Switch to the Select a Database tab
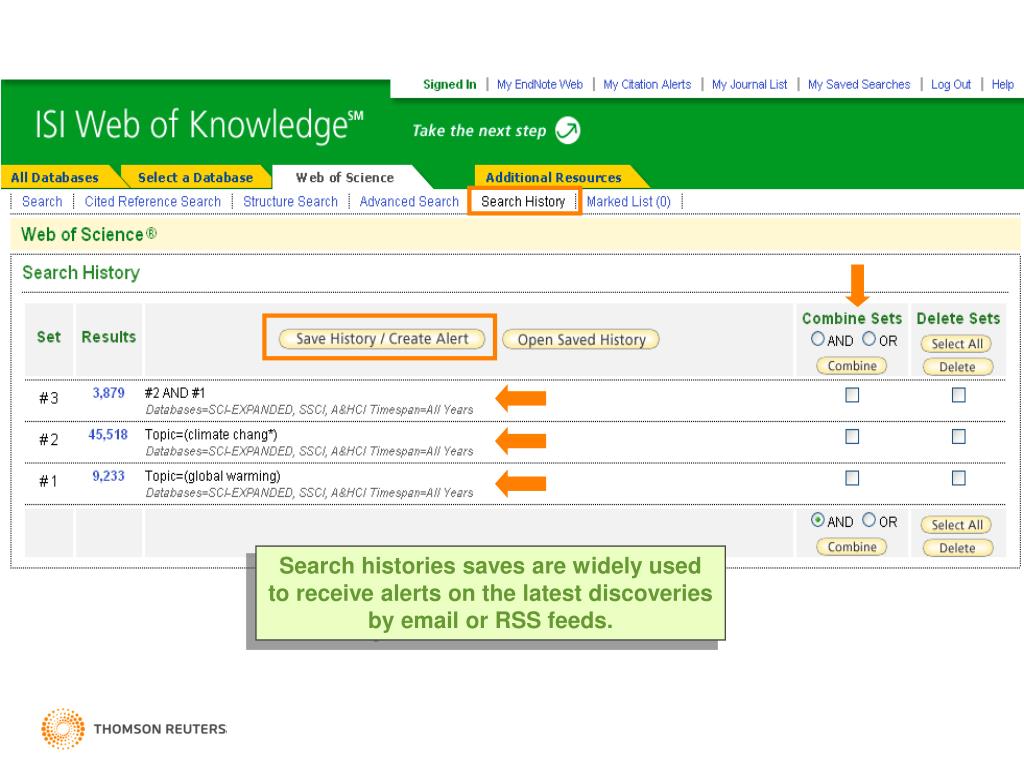The height and width of the screenshot is (768, 1024). click(x=195, y=178)
